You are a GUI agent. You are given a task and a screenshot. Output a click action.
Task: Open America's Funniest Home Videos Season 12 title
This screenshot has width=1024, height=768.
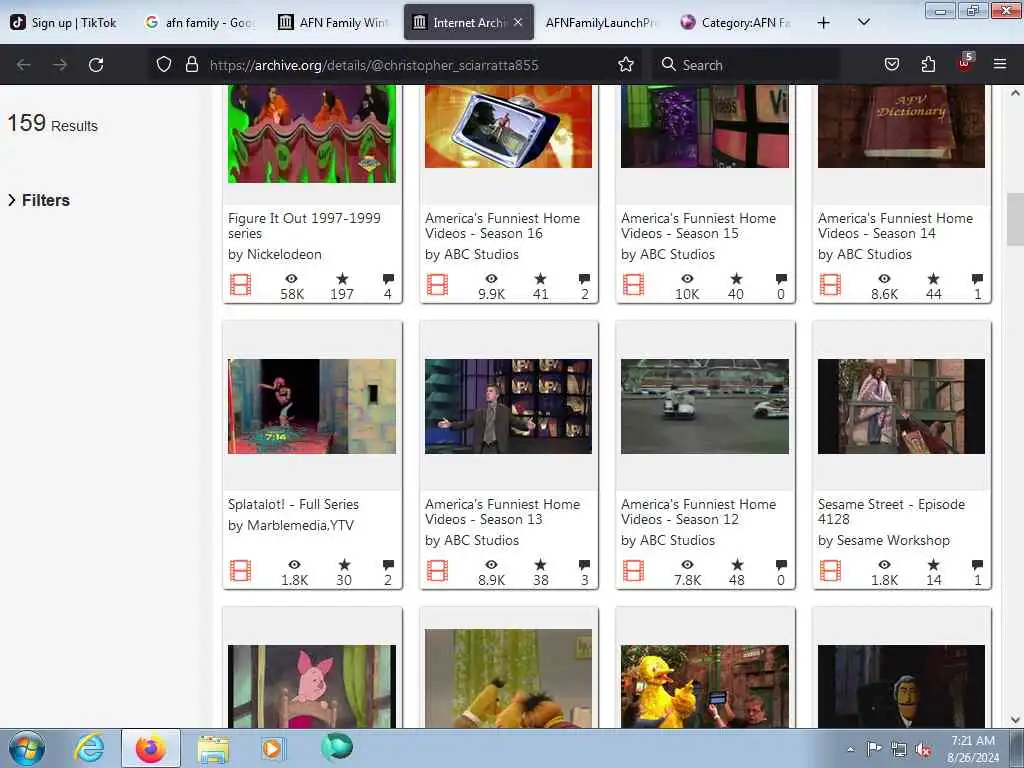pos(698,511)
